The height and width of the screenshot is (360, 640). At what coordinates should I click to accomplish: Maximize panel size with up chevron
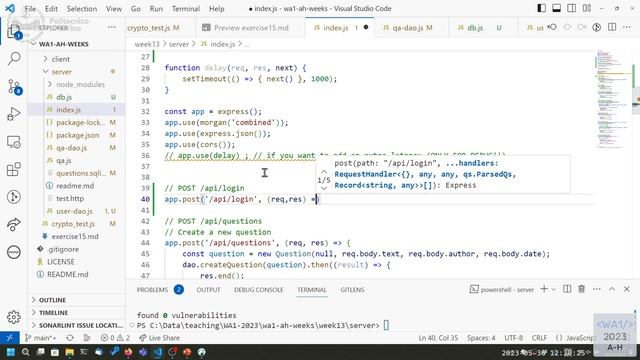(x=612, y=289)
